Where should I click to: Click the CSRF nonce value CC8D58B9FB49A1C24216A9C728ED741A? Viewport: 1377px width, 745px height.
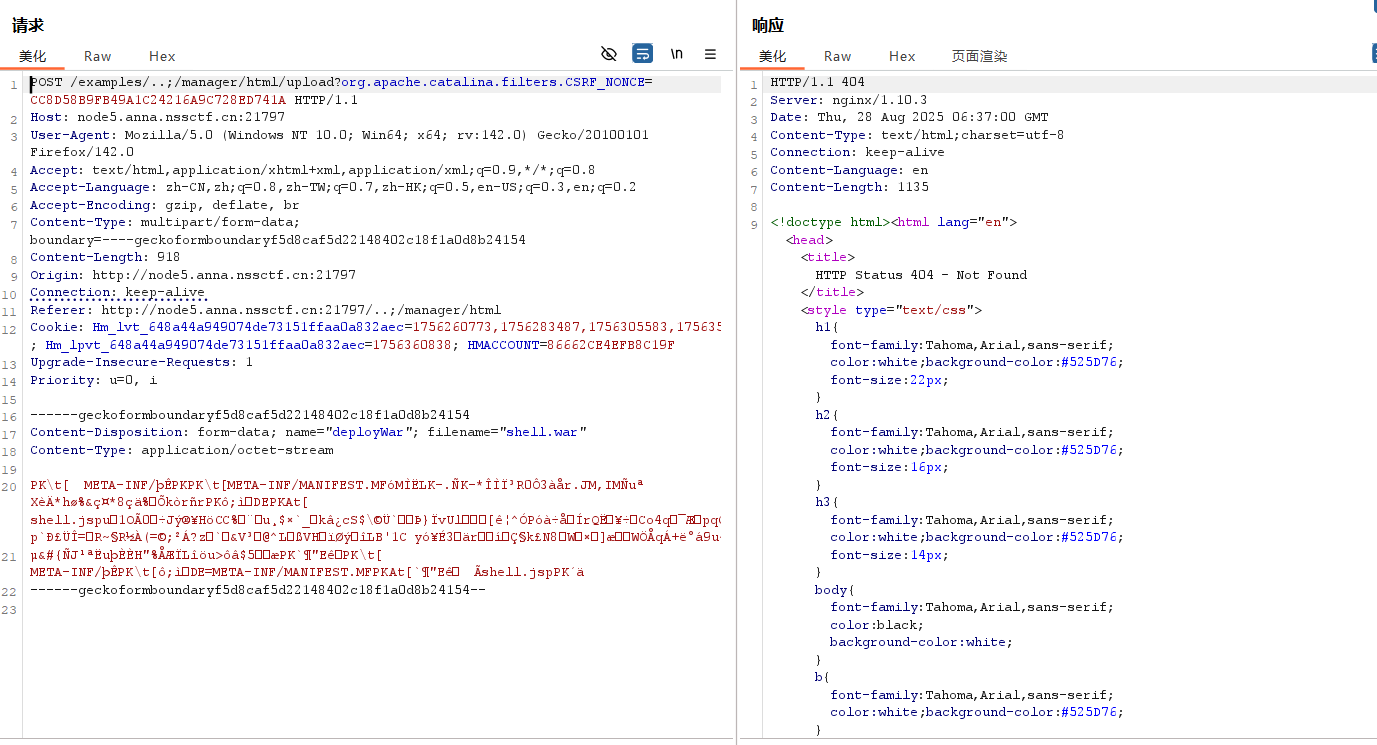coord(158,100)
